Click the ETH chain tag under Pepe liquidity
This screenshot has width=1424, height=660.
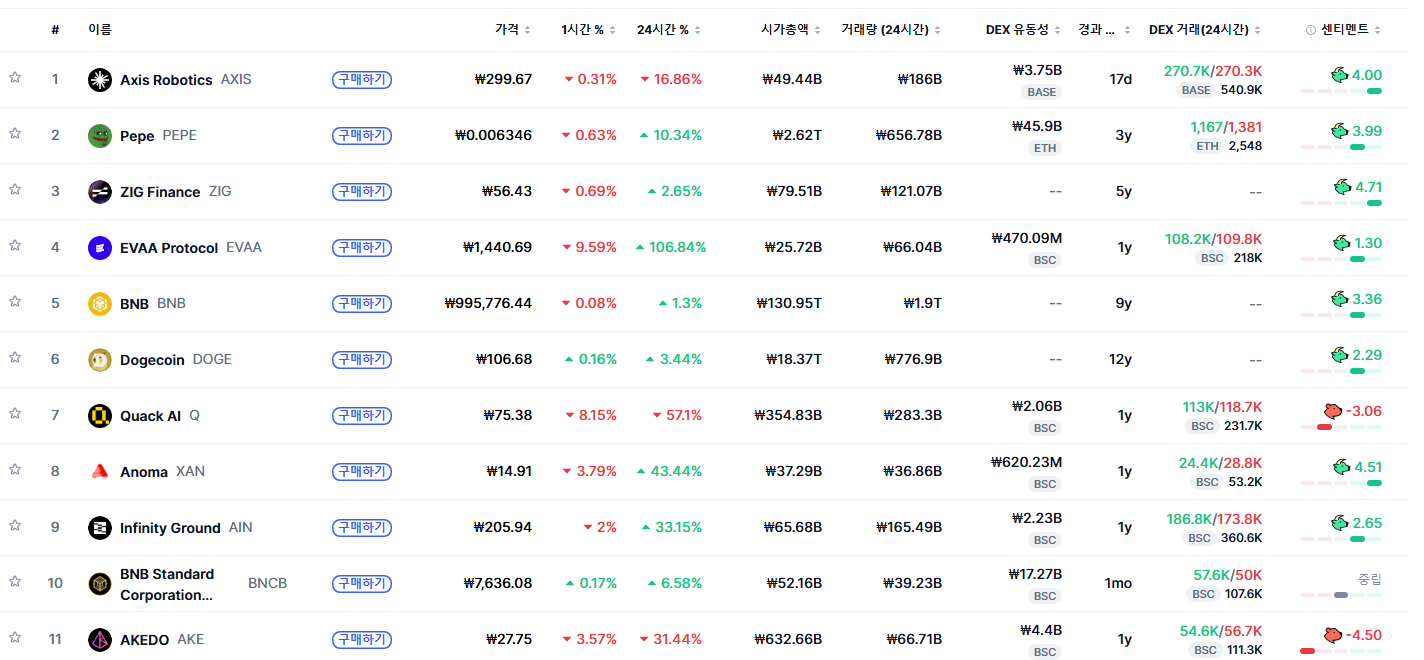1045,148
